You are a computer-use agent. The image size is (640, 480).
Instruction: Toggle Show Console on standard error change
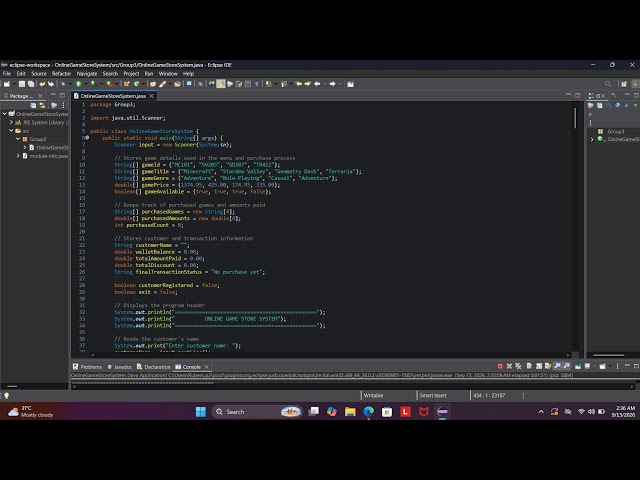(567, 366)
